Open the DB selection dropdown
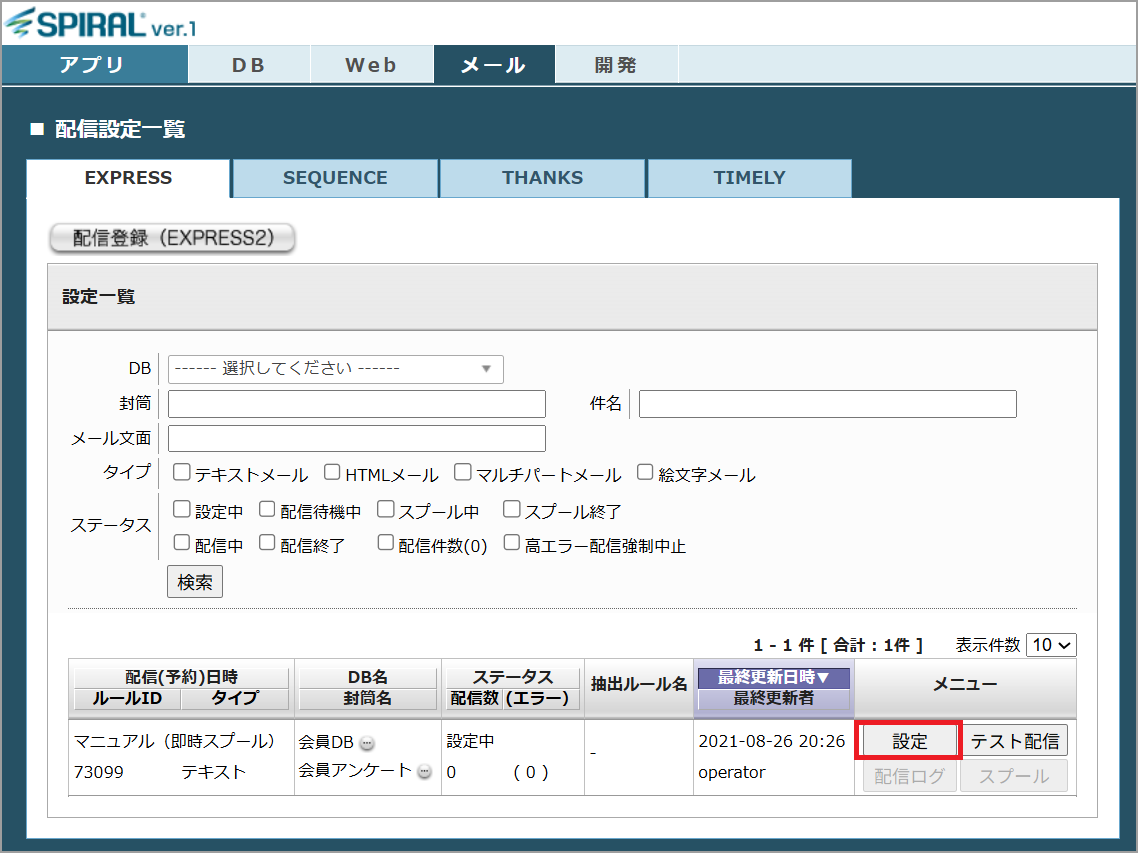The width and height of the screenshot is (1138, 853). (x=335, y=369)
